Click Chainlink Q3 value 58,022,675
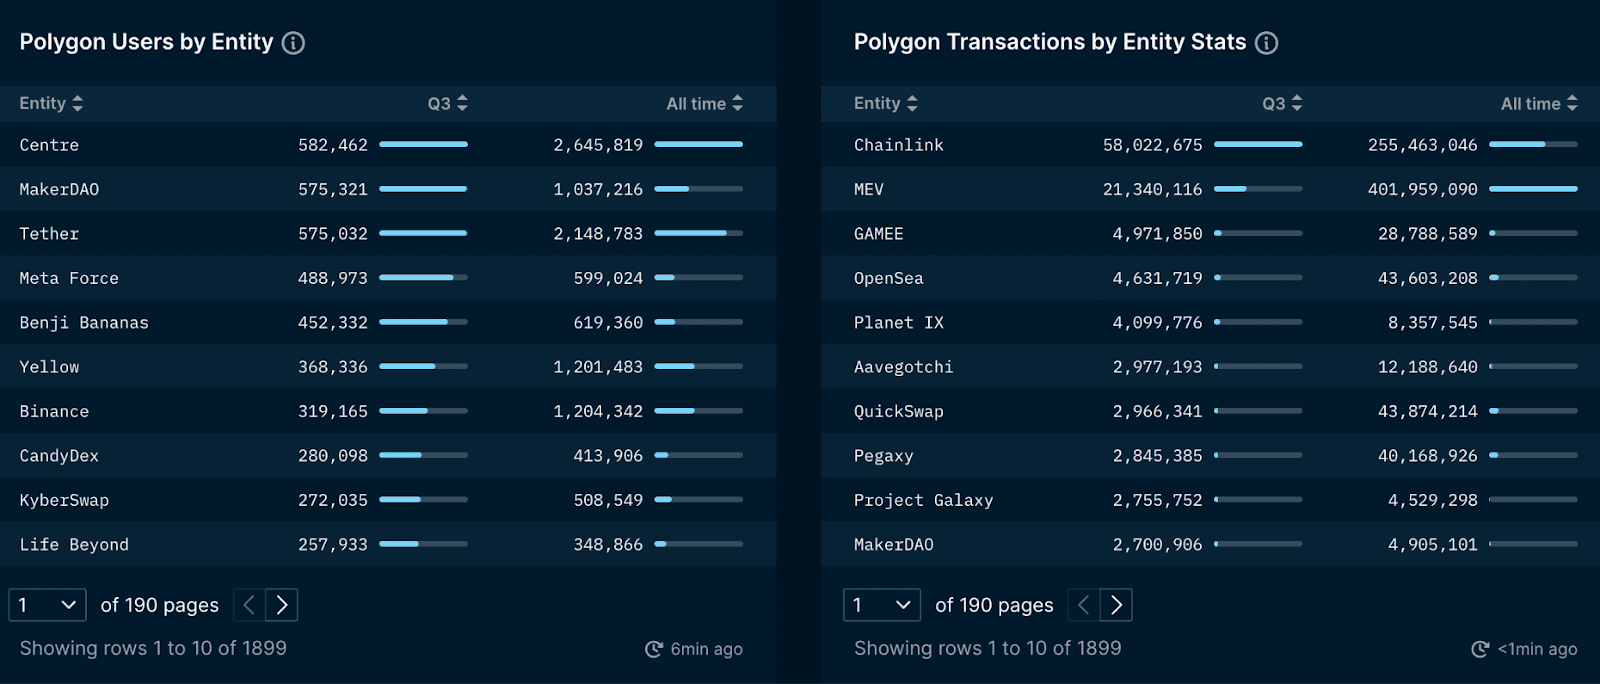 [x=1153, y=145]
